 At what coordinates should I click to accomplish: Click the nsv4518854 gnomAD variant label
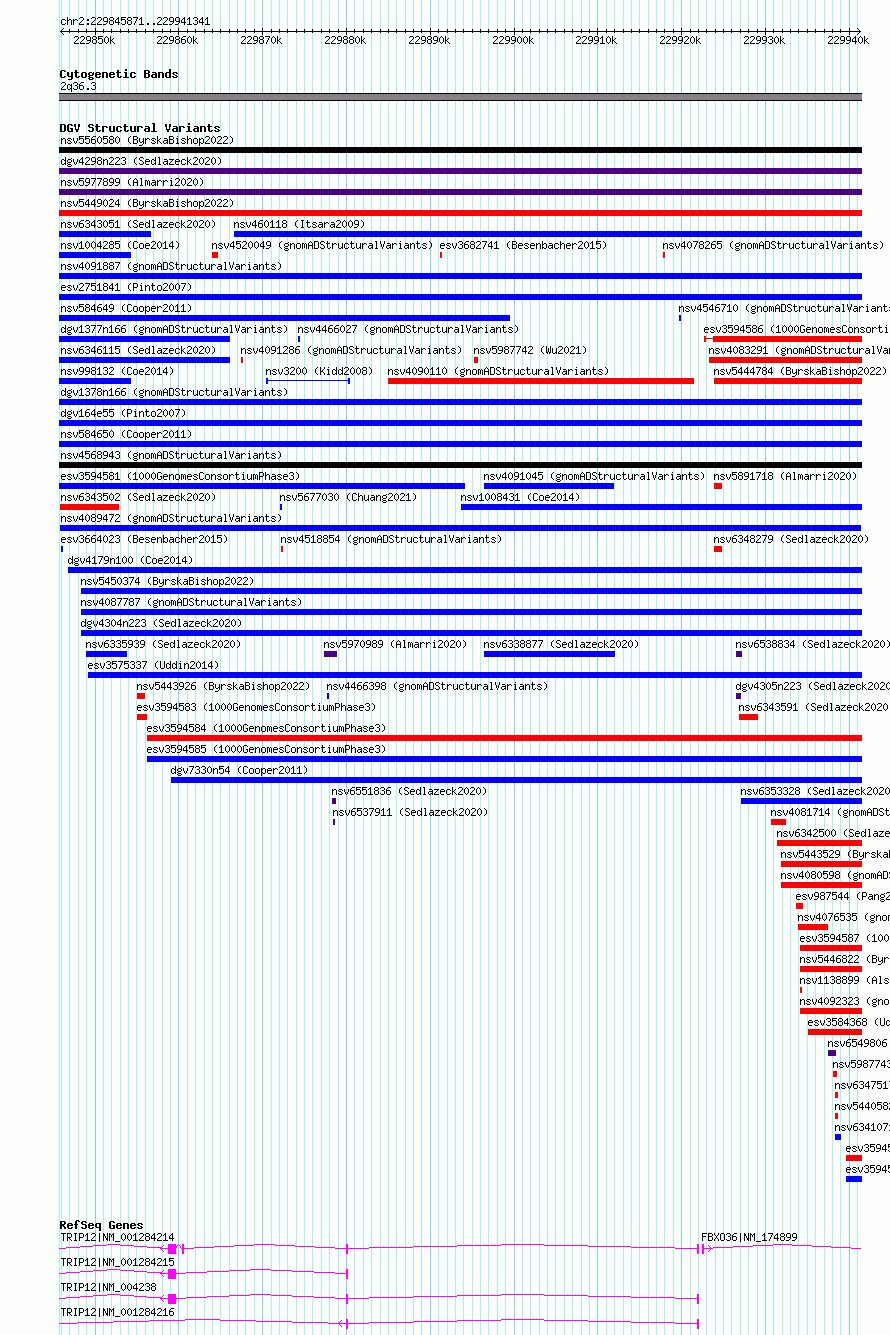391,539
